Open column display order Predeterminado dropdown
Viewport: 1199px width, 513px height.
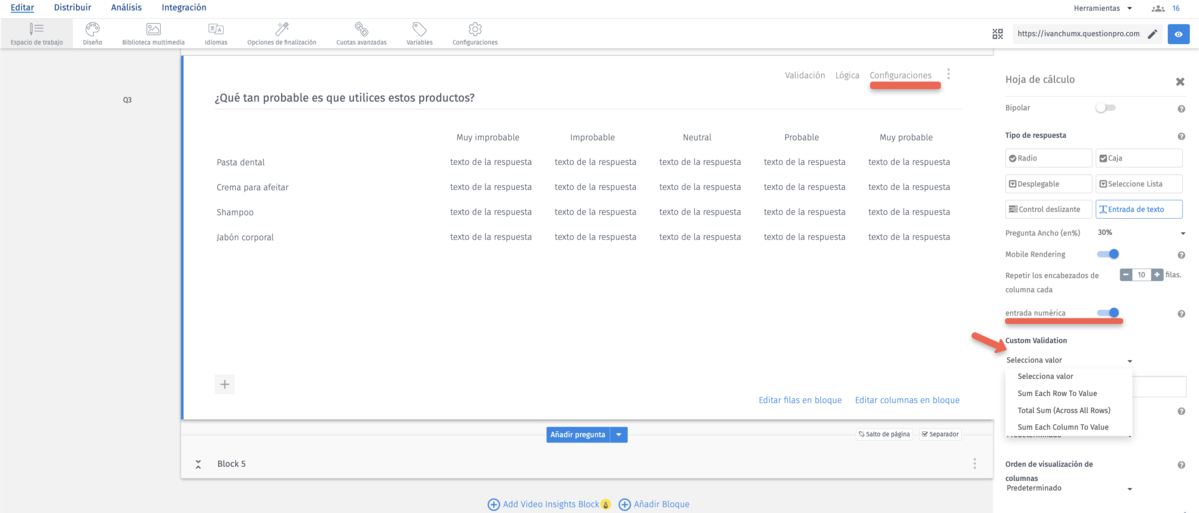[1069, 488]
